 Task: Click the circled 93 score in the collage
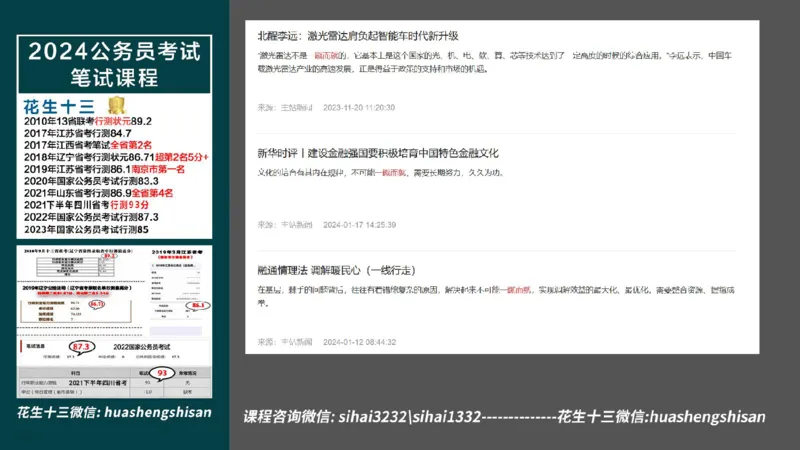[x=162, y=373]
